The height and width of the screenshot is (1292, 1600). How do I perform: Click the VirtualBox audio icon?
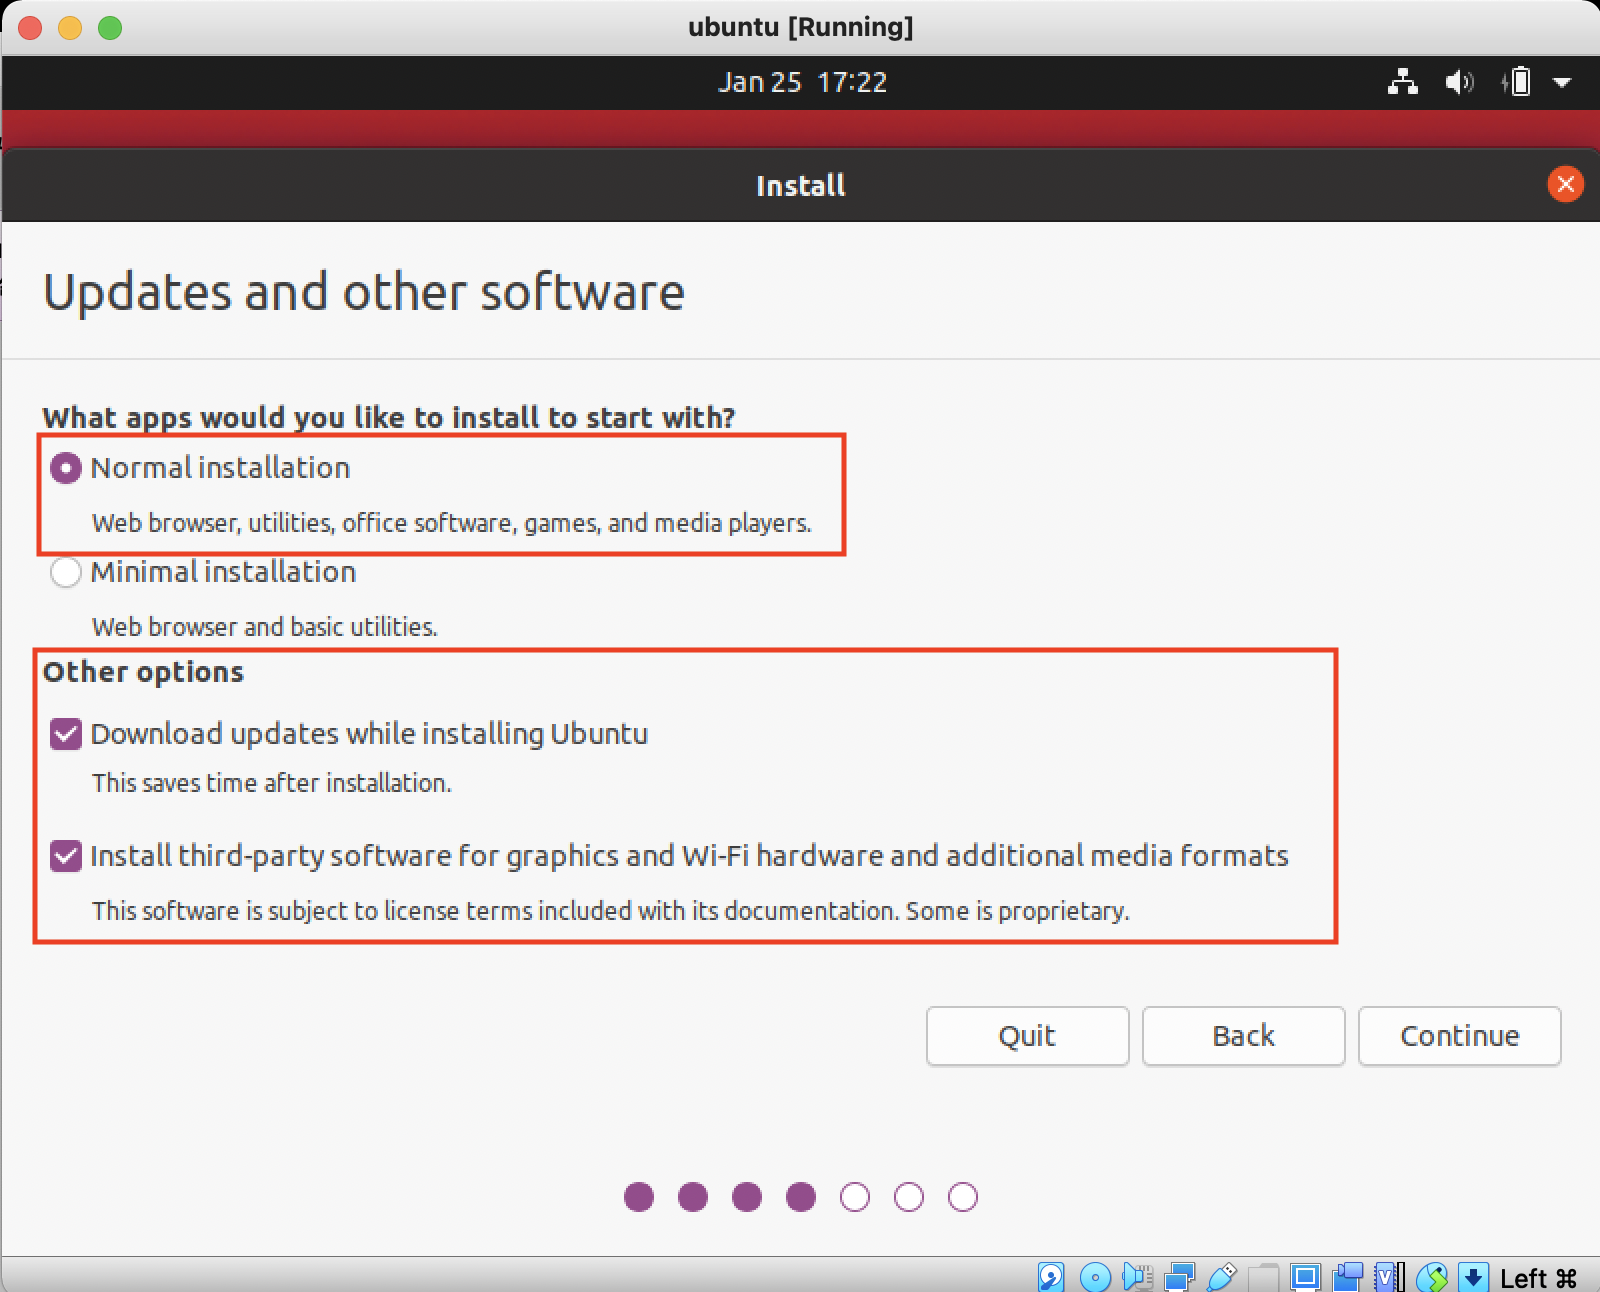tap(1138, 1277)
